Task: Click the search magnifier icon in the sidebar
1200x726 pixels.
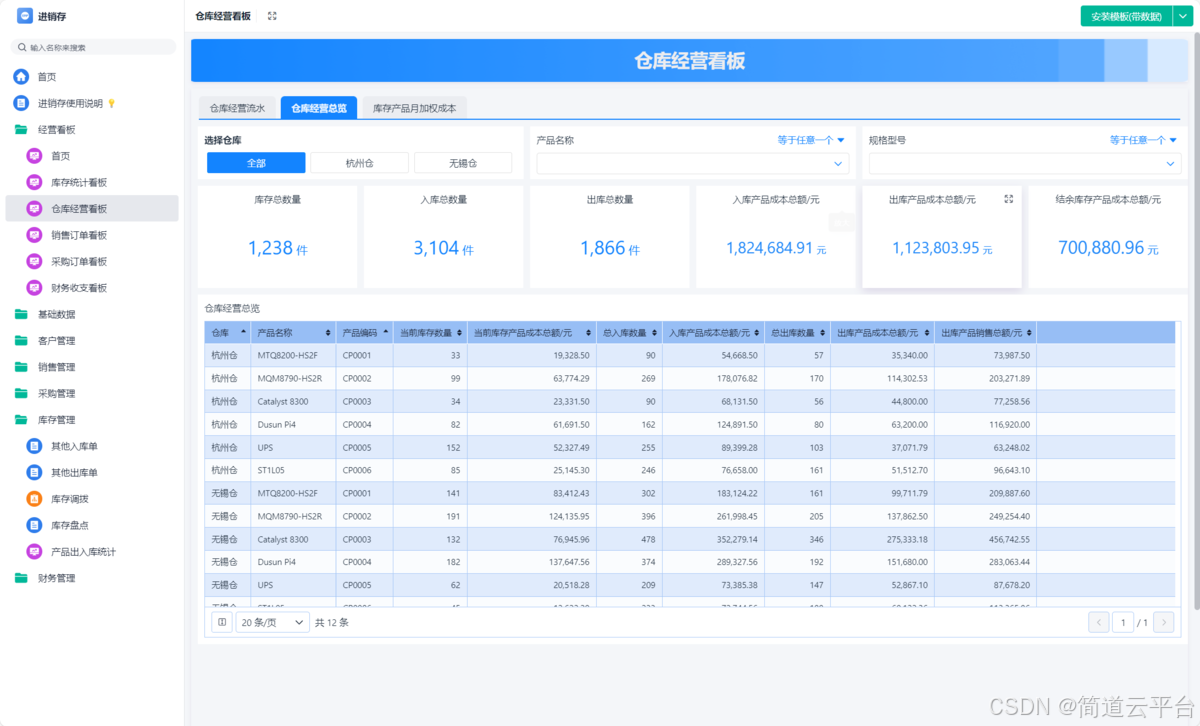Action: (22, 47)
